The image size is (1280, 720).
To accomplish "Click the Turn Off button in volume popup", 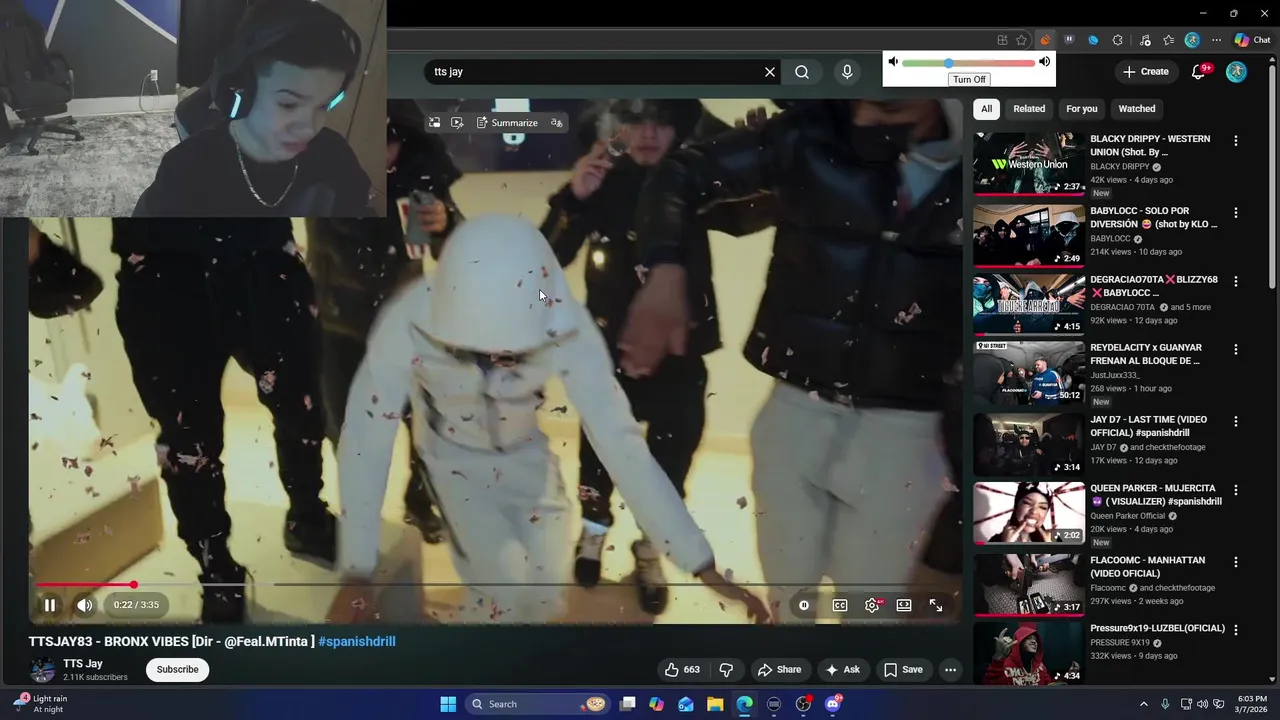I will (x=969, y=79).
